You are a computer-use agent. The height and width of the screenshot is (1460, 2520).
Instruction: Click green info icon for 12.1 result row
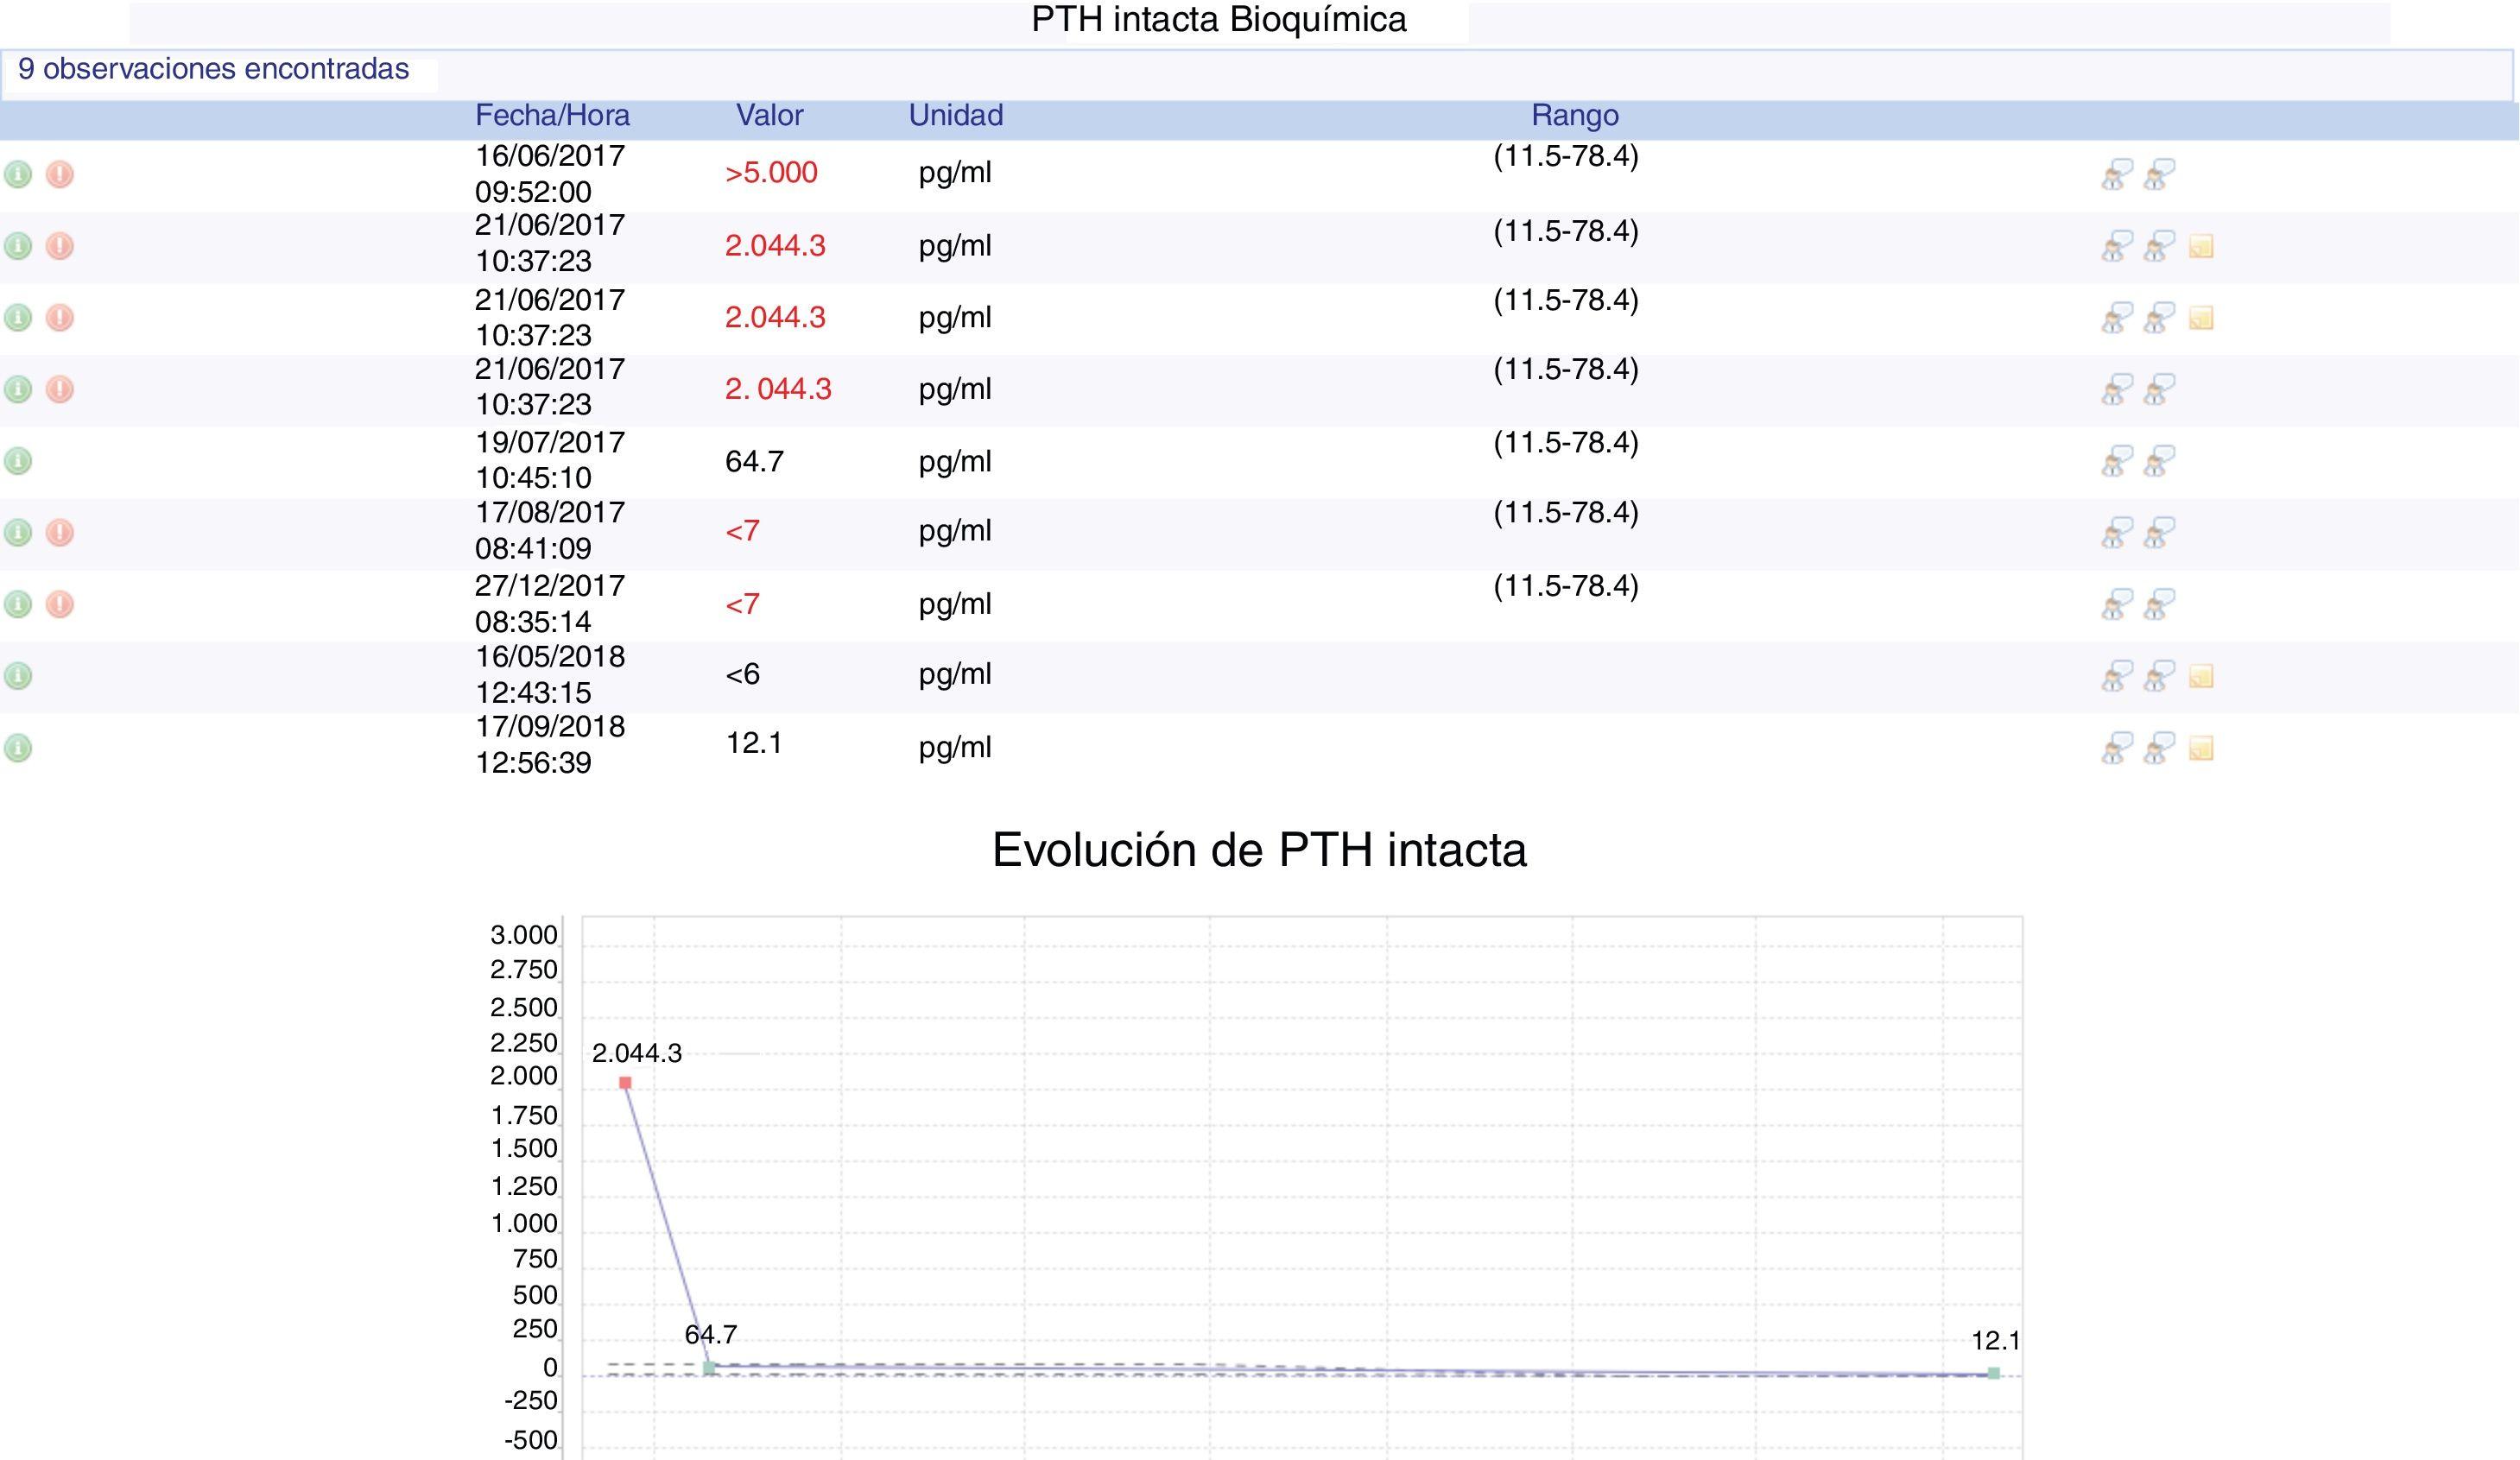pos(18,748)
